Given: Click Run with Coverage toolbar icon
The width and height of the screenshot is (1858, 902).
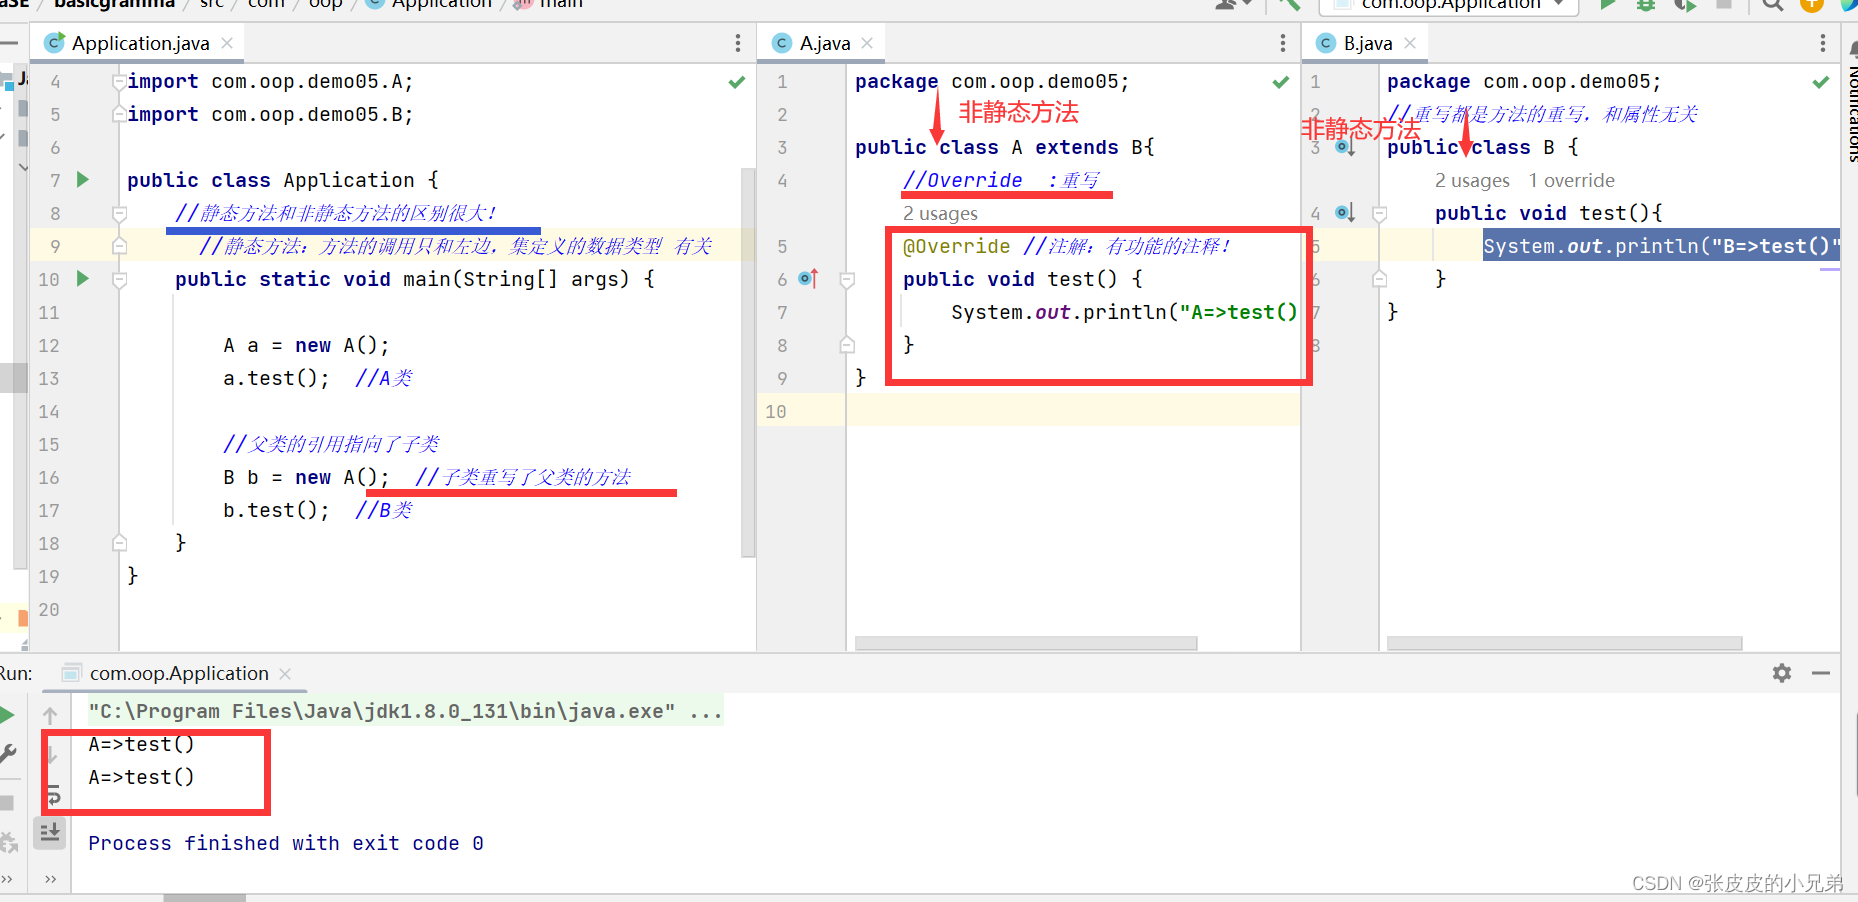Looking at the screenshot, I should (1685, 4).
